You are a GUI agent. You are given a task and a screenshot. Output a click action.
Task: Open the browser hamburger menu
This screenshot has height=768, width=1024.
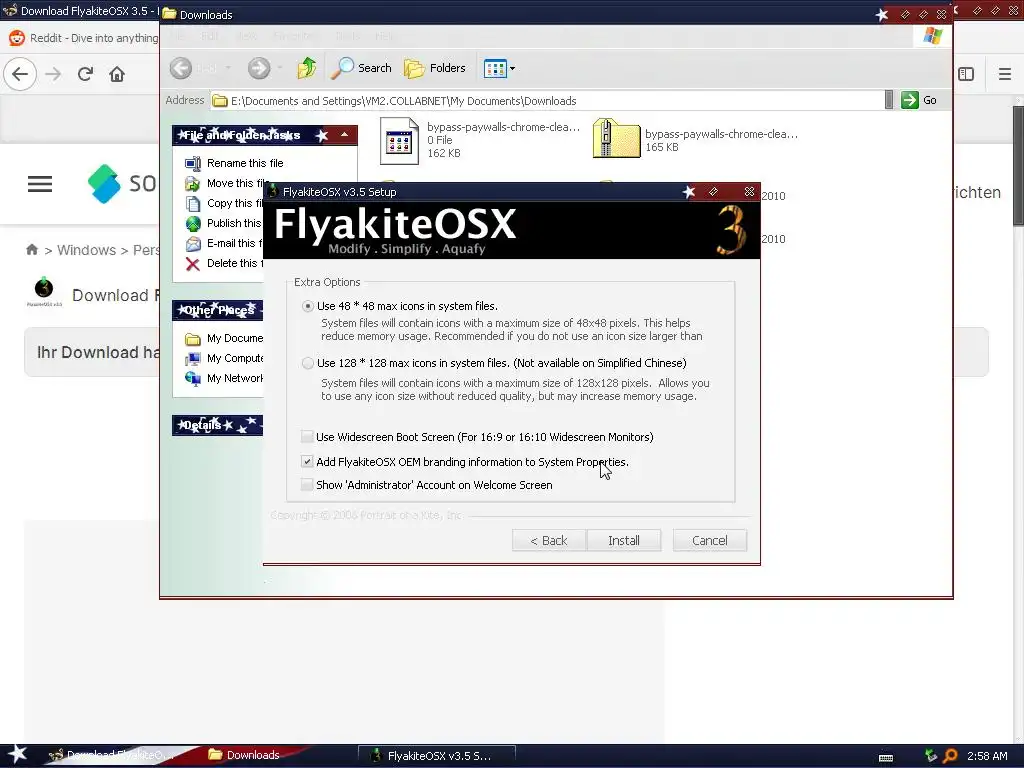click(1004, 74)
